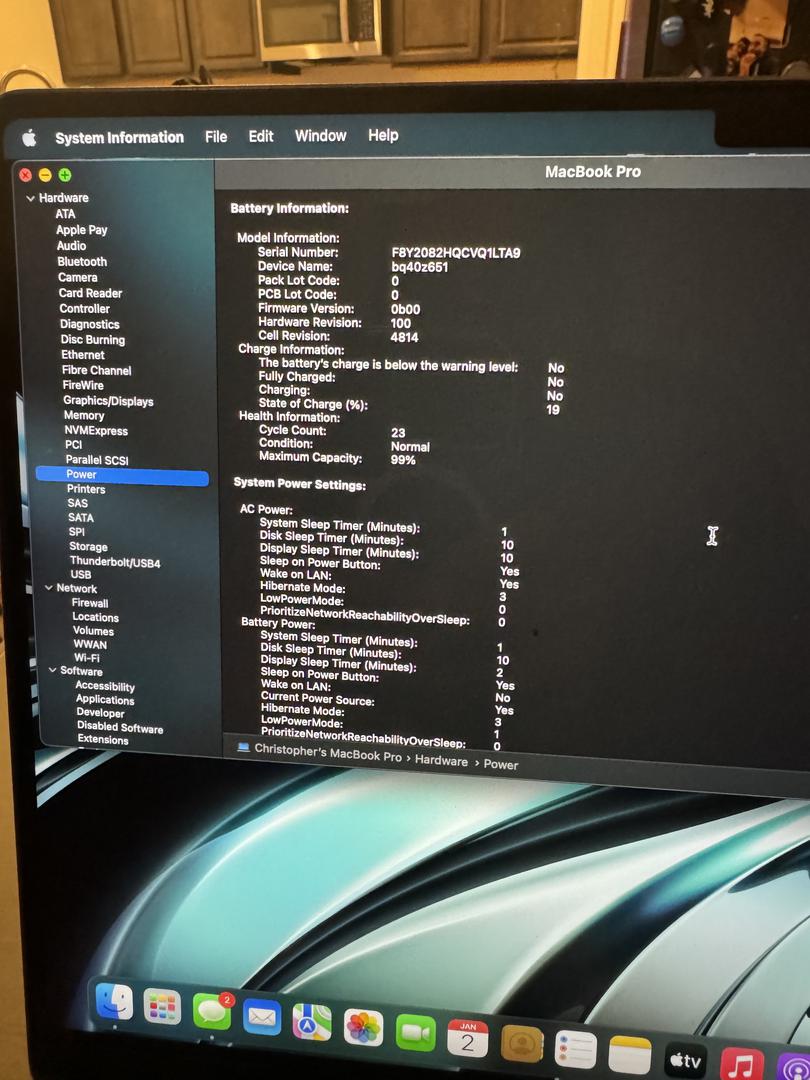Click the laptop icon in the path bar
Image resolution: width=810 pixels, height=1080 pixels.
(x=242, y=747)
